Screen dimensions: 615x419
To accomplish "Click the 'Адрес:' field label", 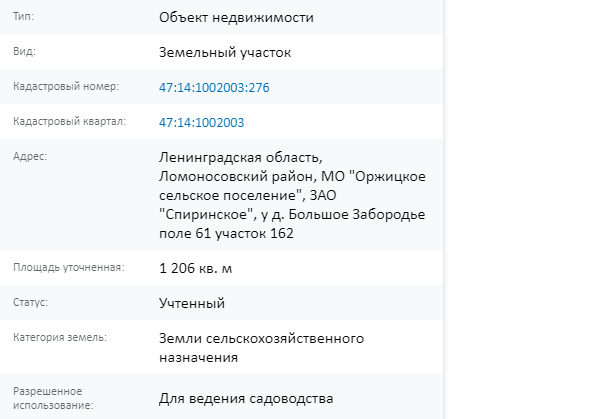I will click(30, 156).
